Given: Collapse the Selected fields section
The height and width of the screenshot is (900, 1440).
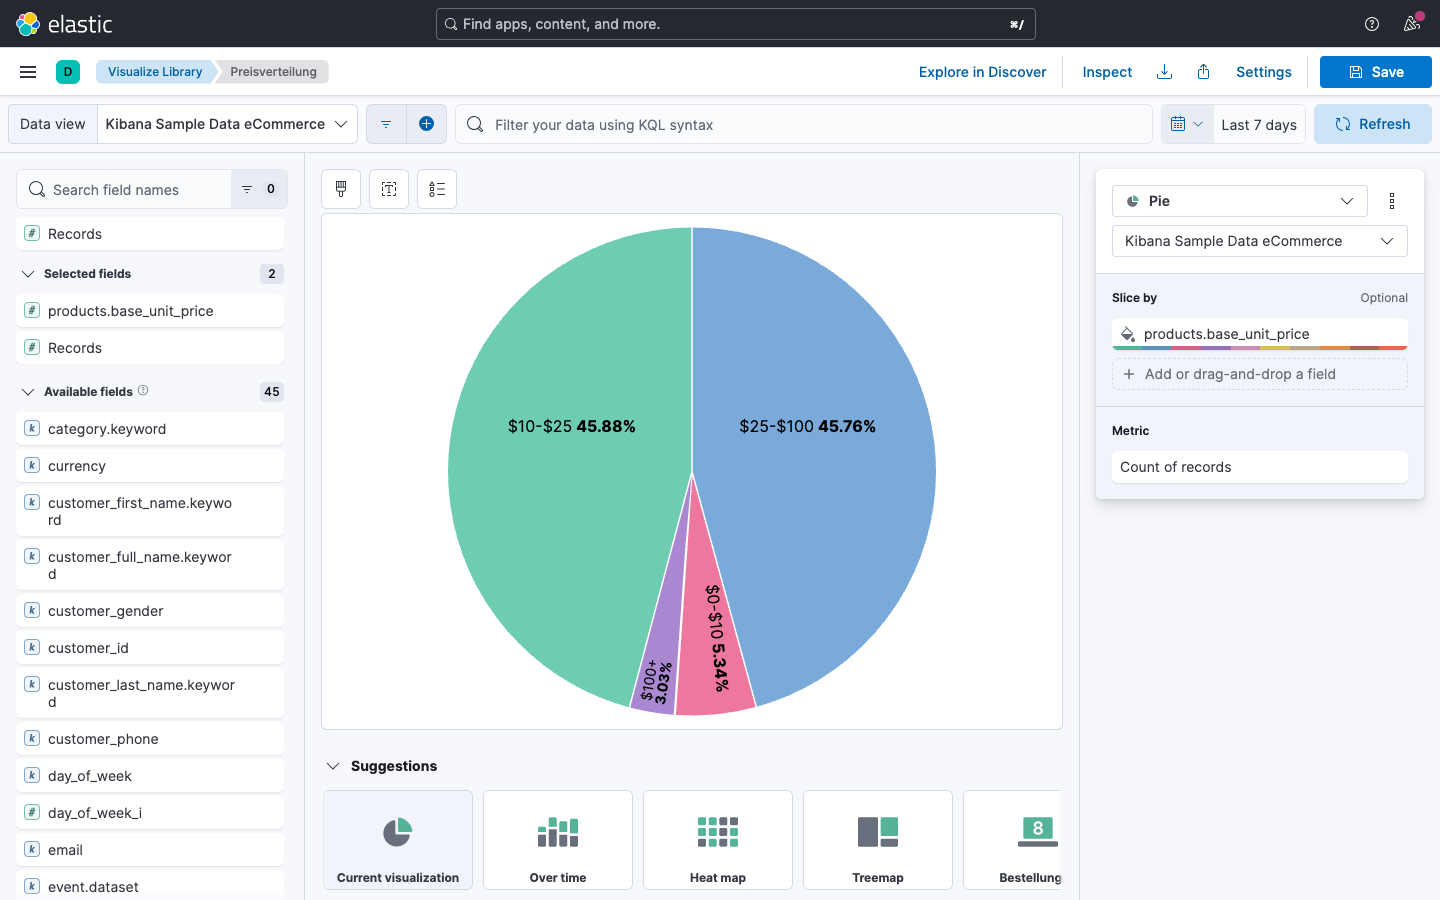Looking at the screenshot, I should [28, 274].
